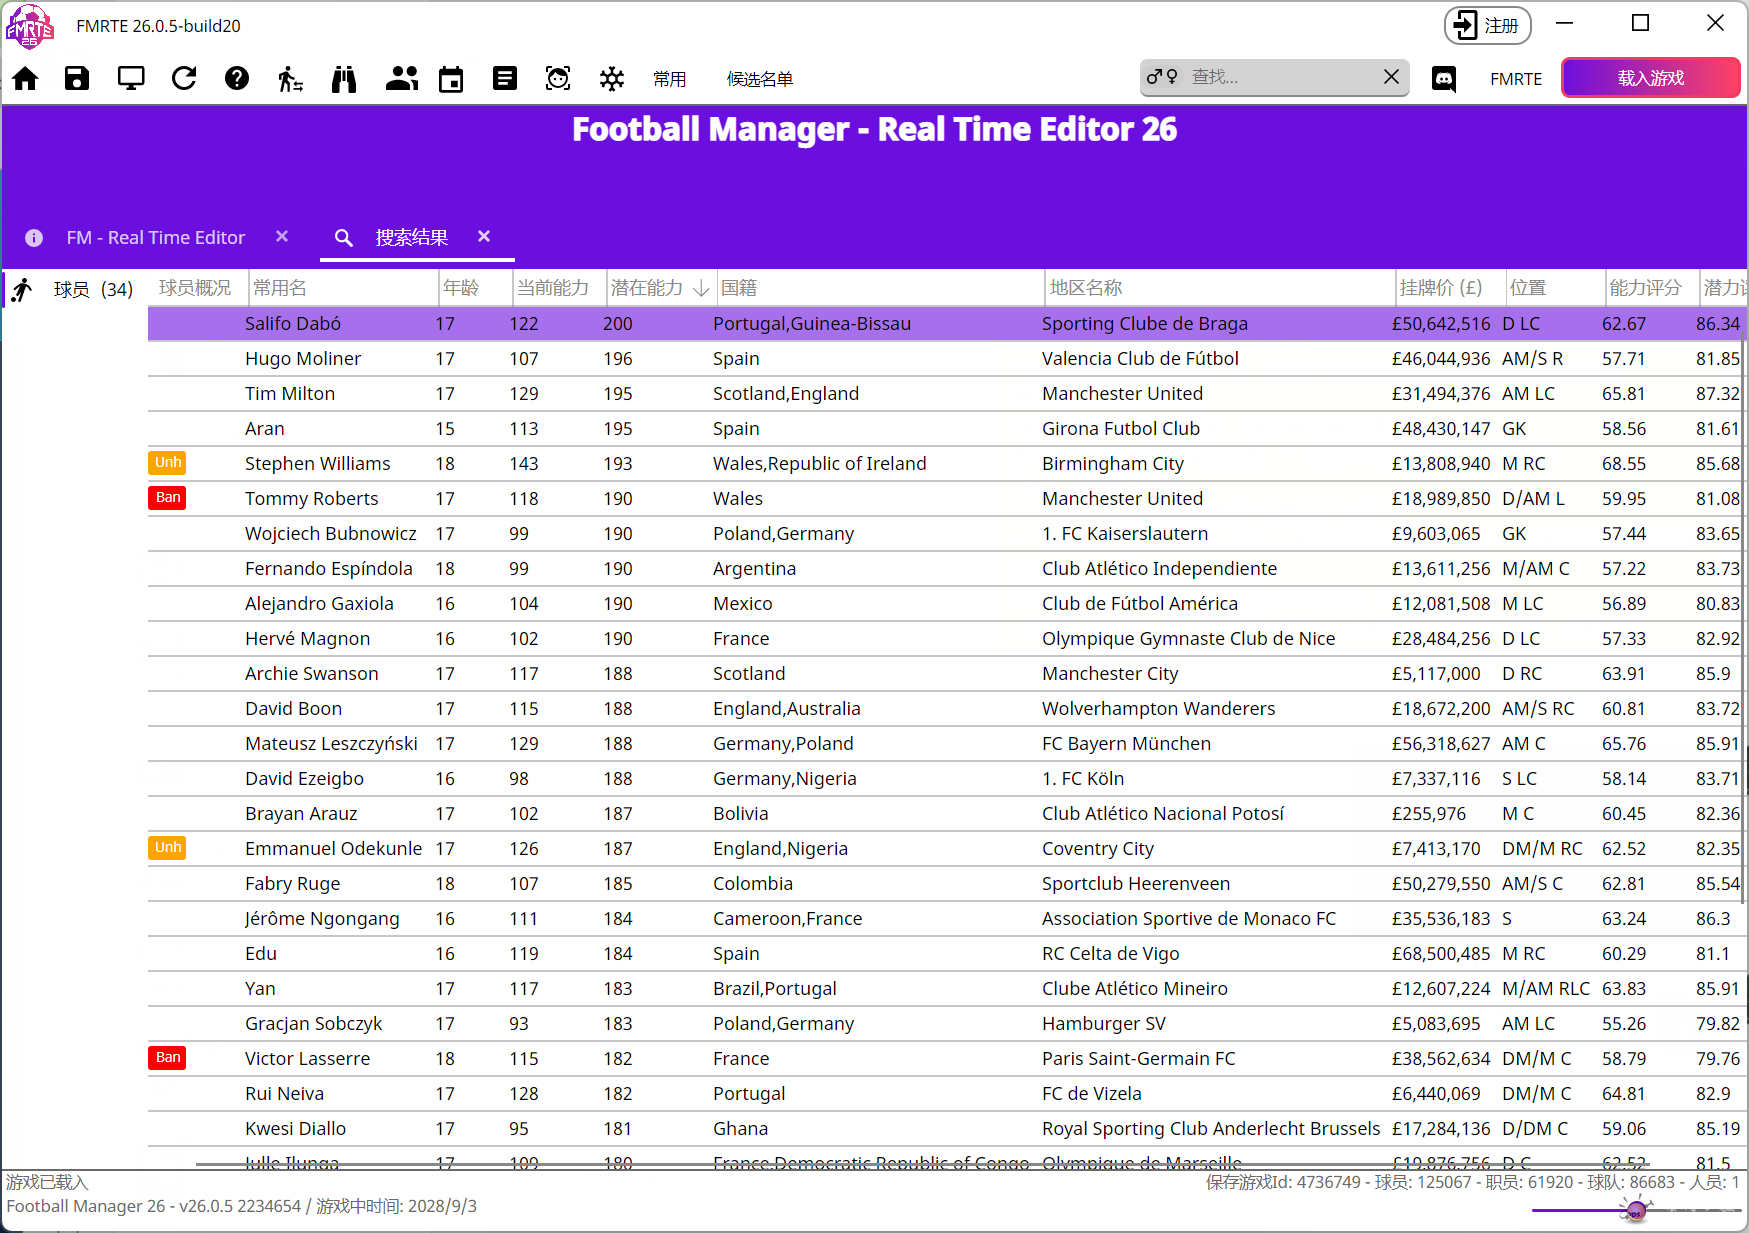Image resolution: width=1749 pixels, height=1233 pixels.
Task: Click the gender filter icon in search box
Action: click(1162, 77)
